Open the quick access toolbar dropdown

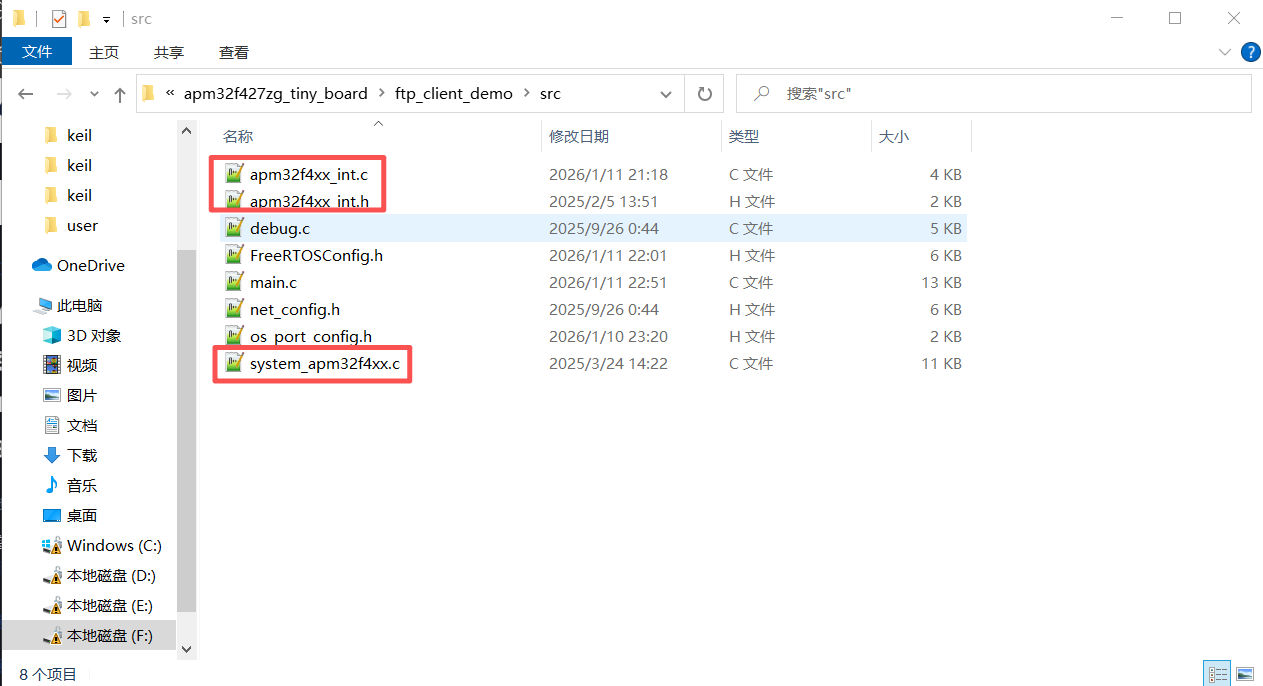[106, 20]
